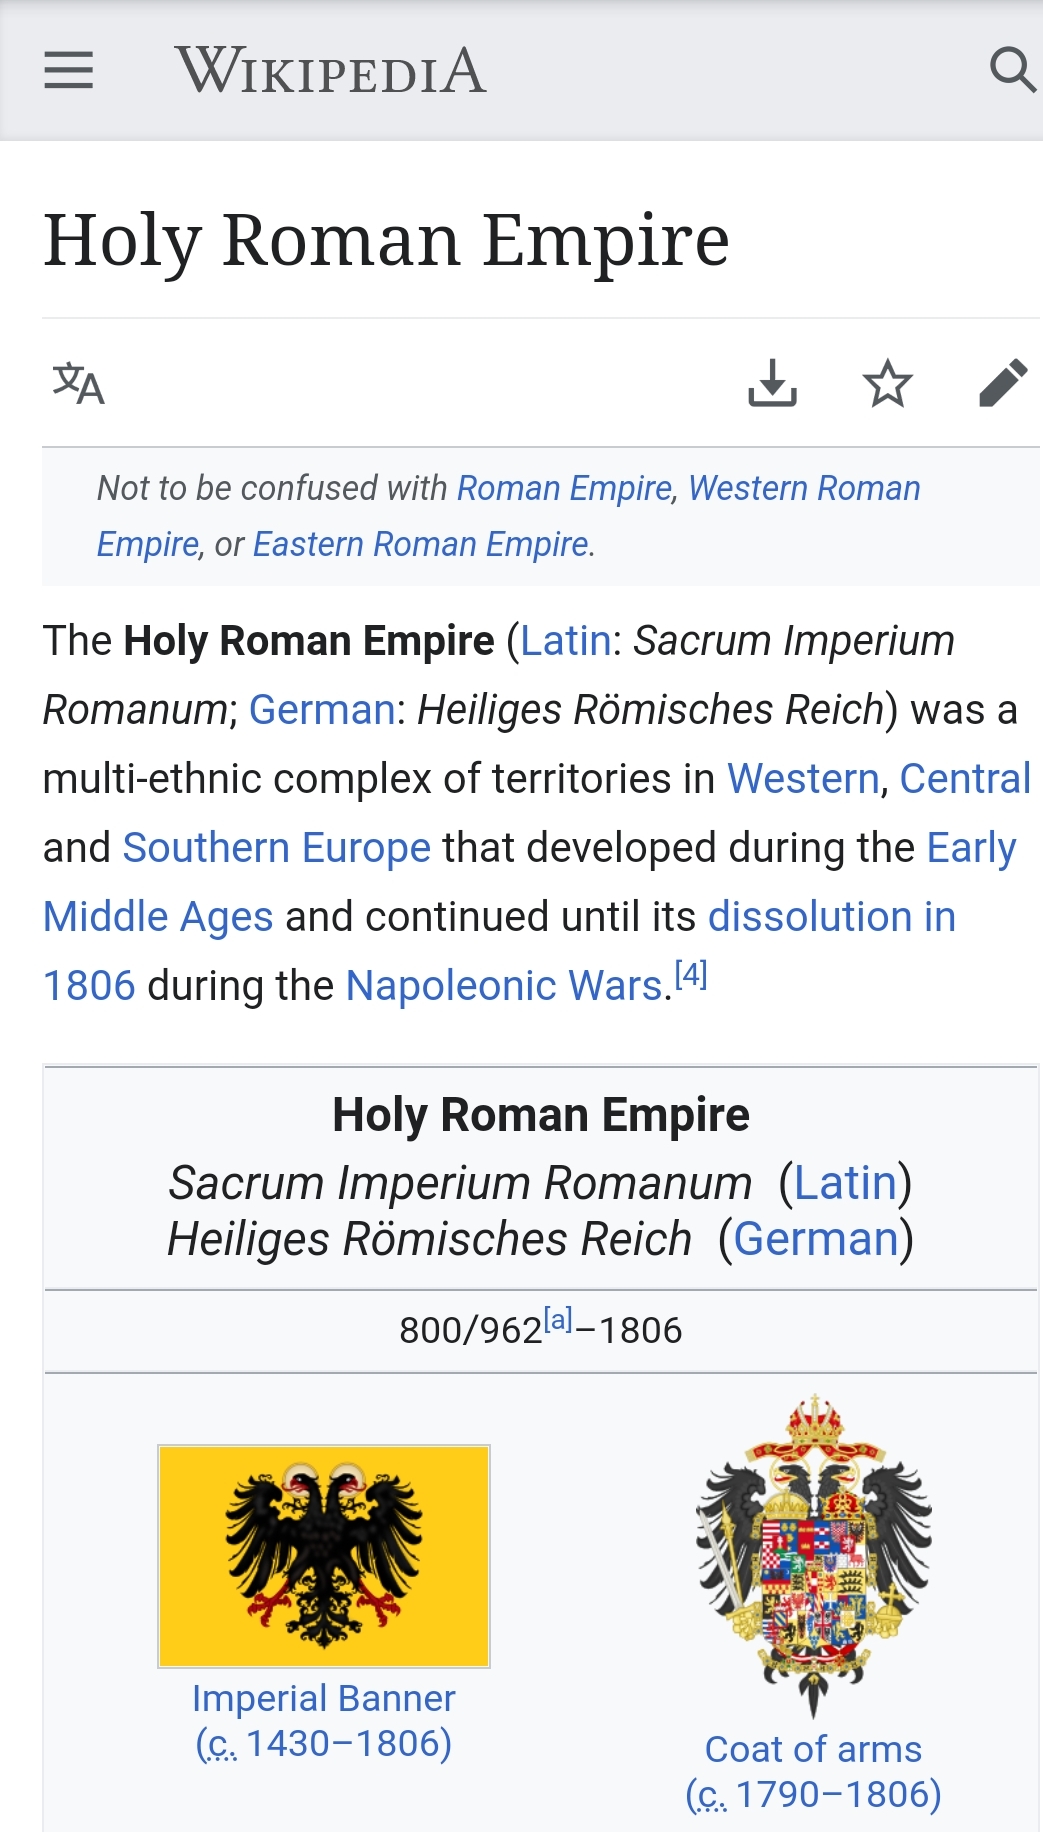Viewport: 1043px width, 1832px height.
Task: Open the German link in the infobox
Action: 816,1239
